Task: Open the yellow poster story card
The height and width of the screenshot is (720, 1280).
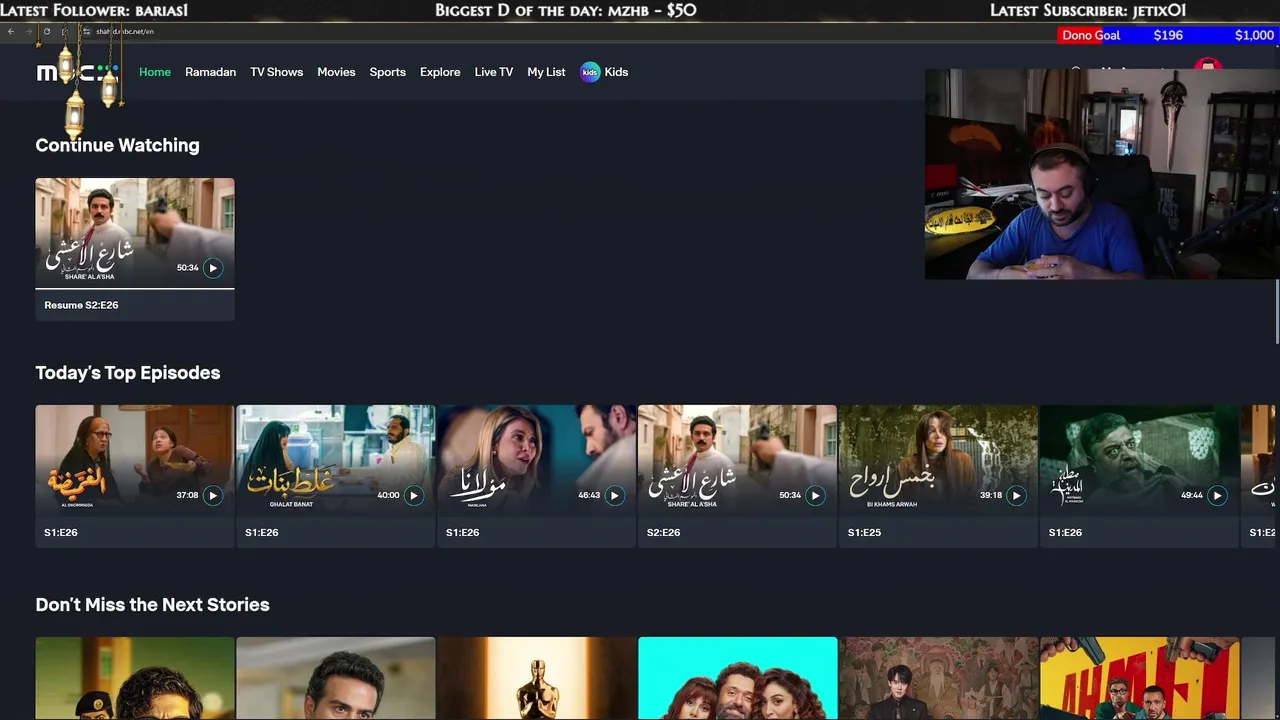Action: [x=1139, y=679]
